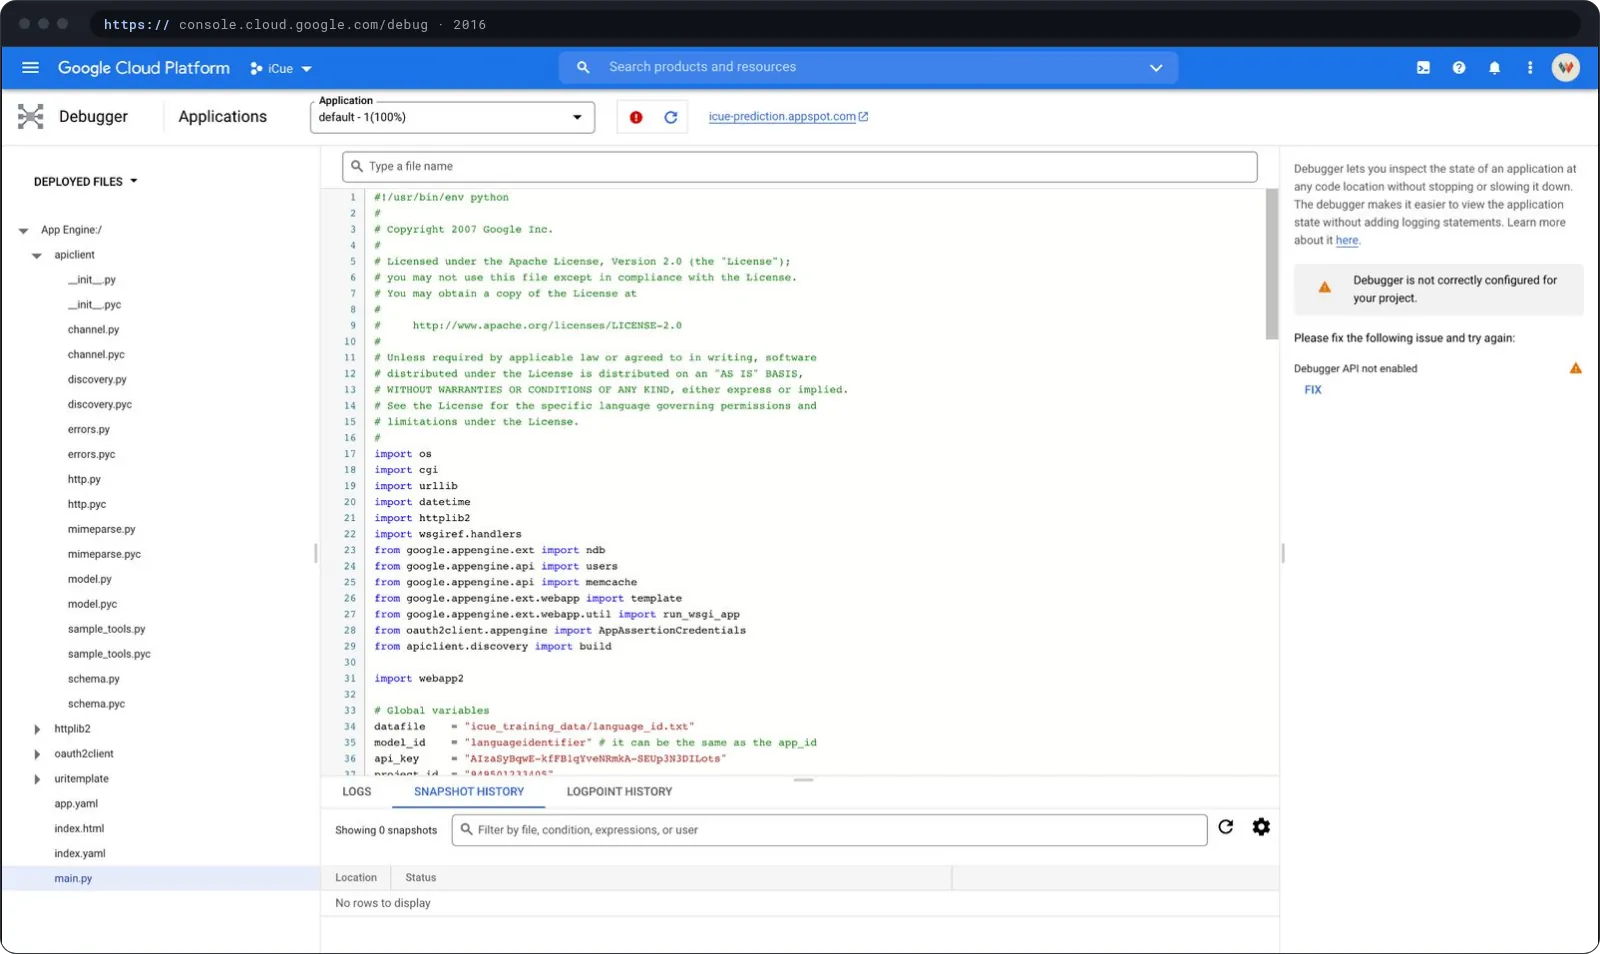Image resolution: width=1600 pixels, height=954 pixels.
Task: Focus the snapshot filter input field
Action: click(829, 830)
